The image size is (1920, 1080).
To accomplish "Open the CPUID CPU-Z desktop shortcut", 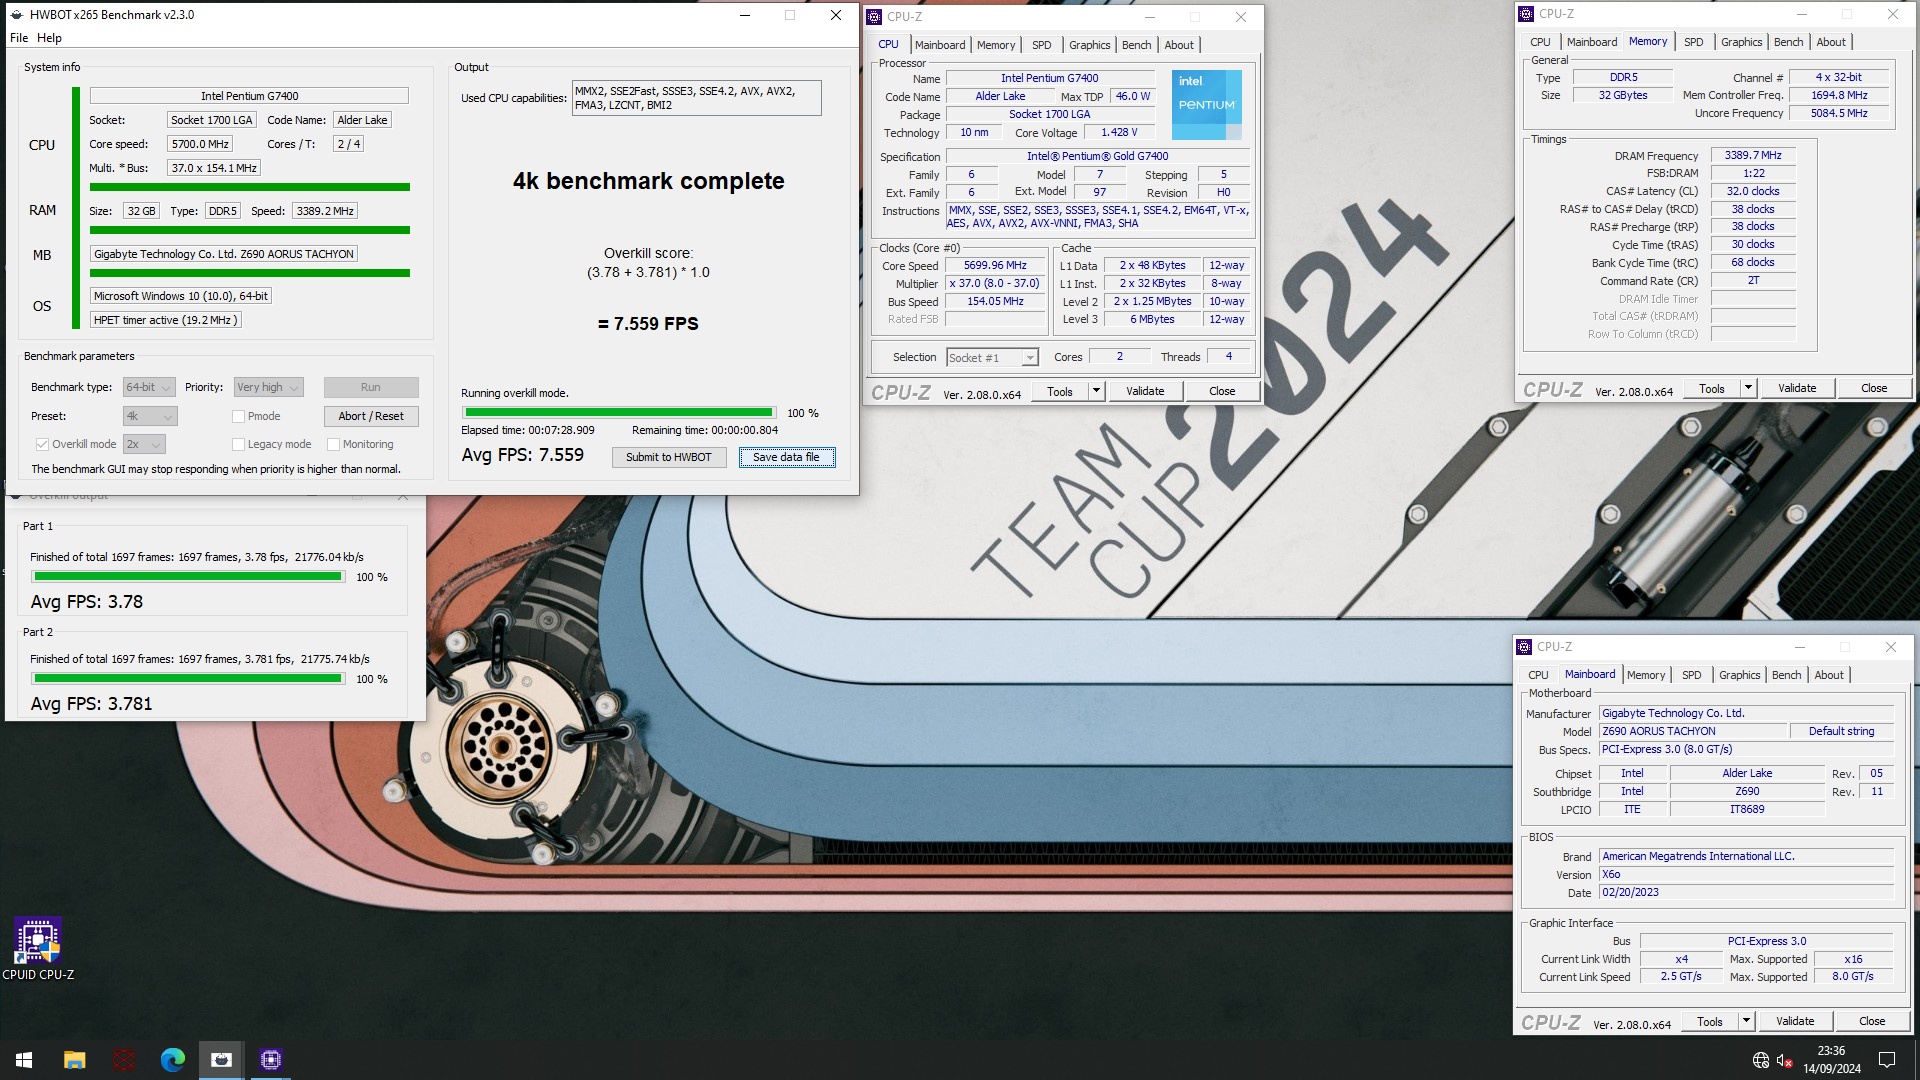I will click(38, 948).
